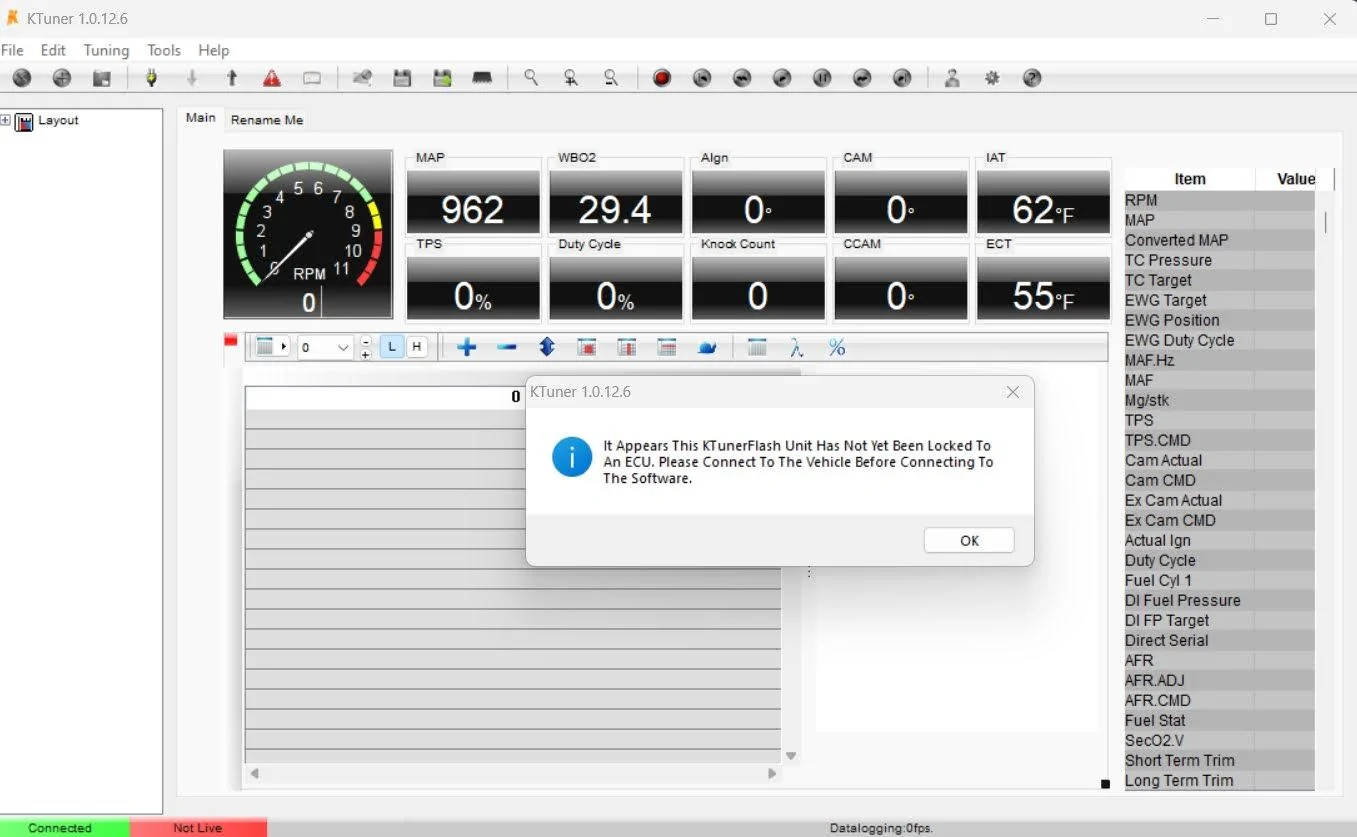Click the red flag toggle beside table toolbar

click(231, 341)
